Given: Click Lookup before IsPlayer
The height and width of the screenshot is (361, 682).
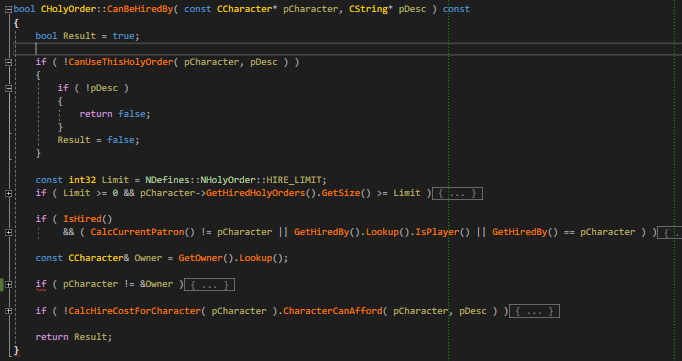Looking at the screenshot, I should (382, 232).
